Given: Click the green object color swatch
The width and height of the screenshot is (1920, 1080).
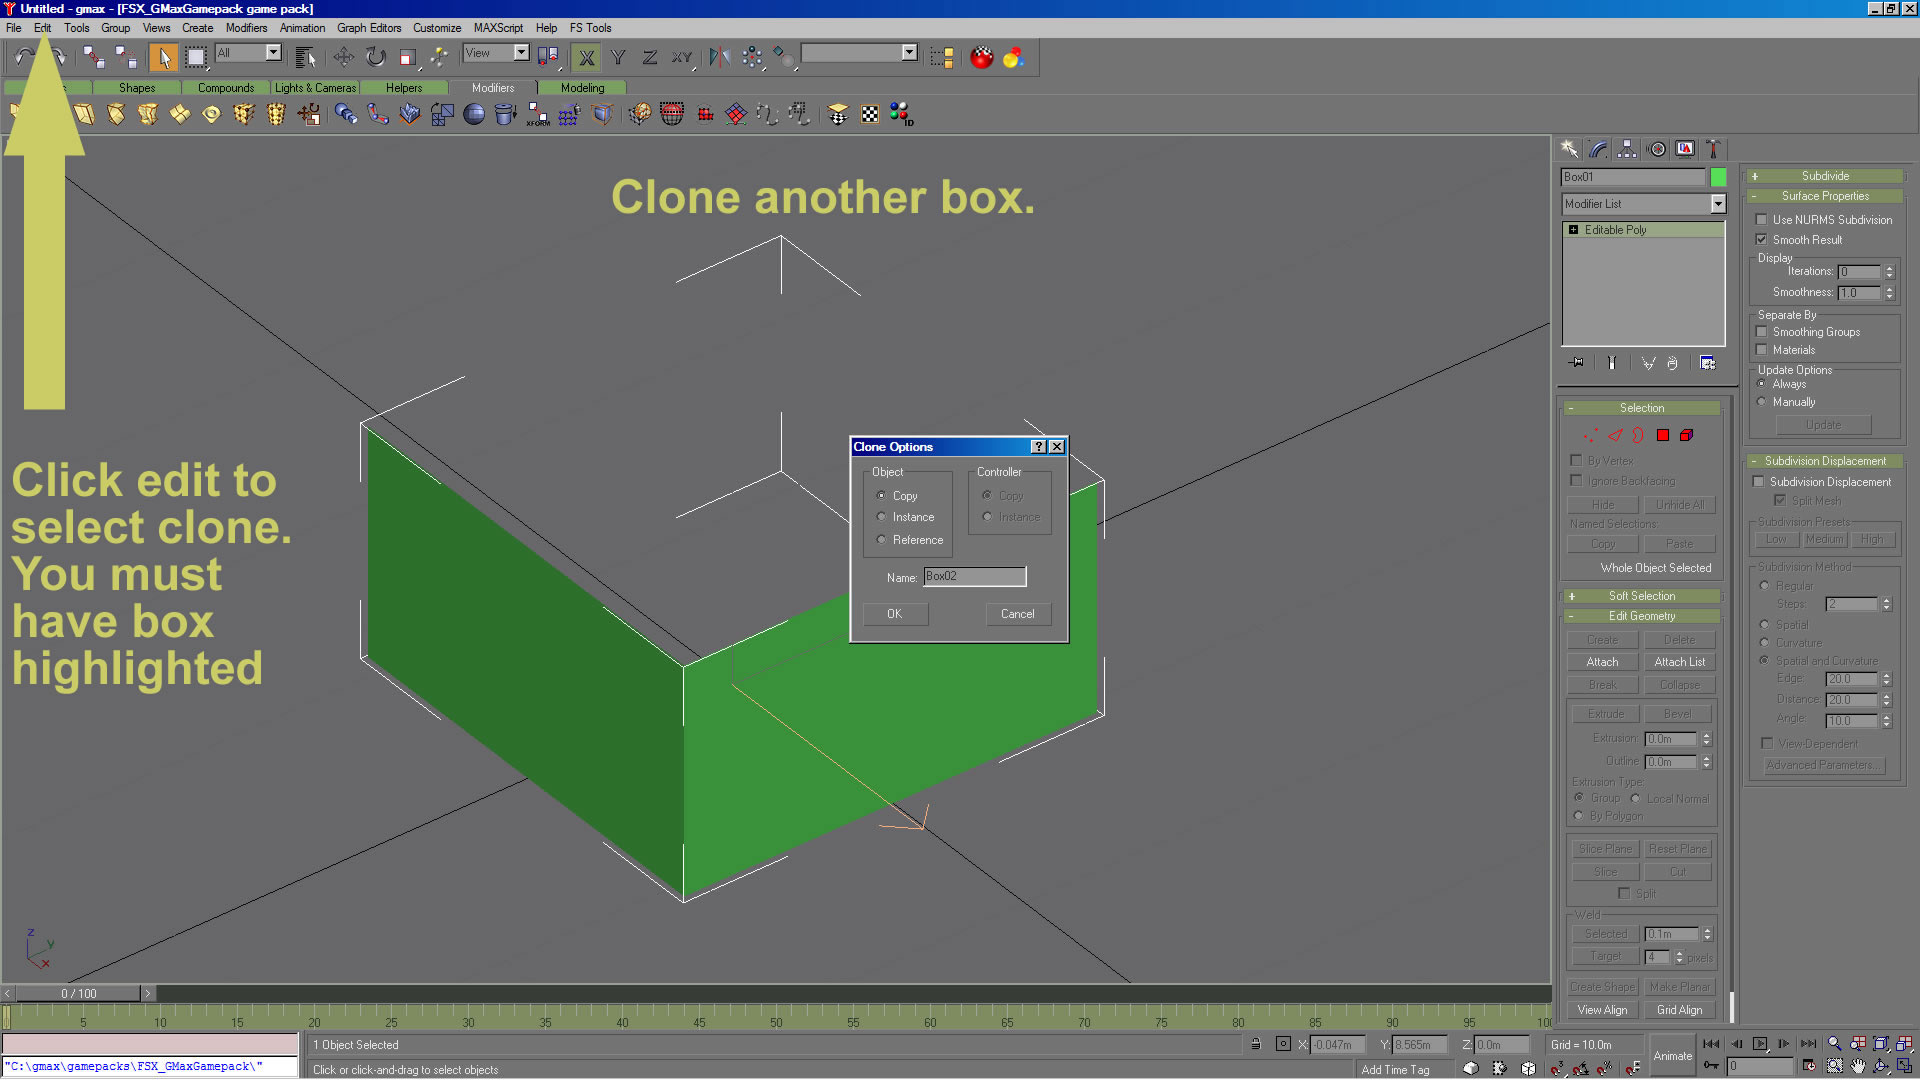Looking at the screenshot, I should (x=1718, y=177).
